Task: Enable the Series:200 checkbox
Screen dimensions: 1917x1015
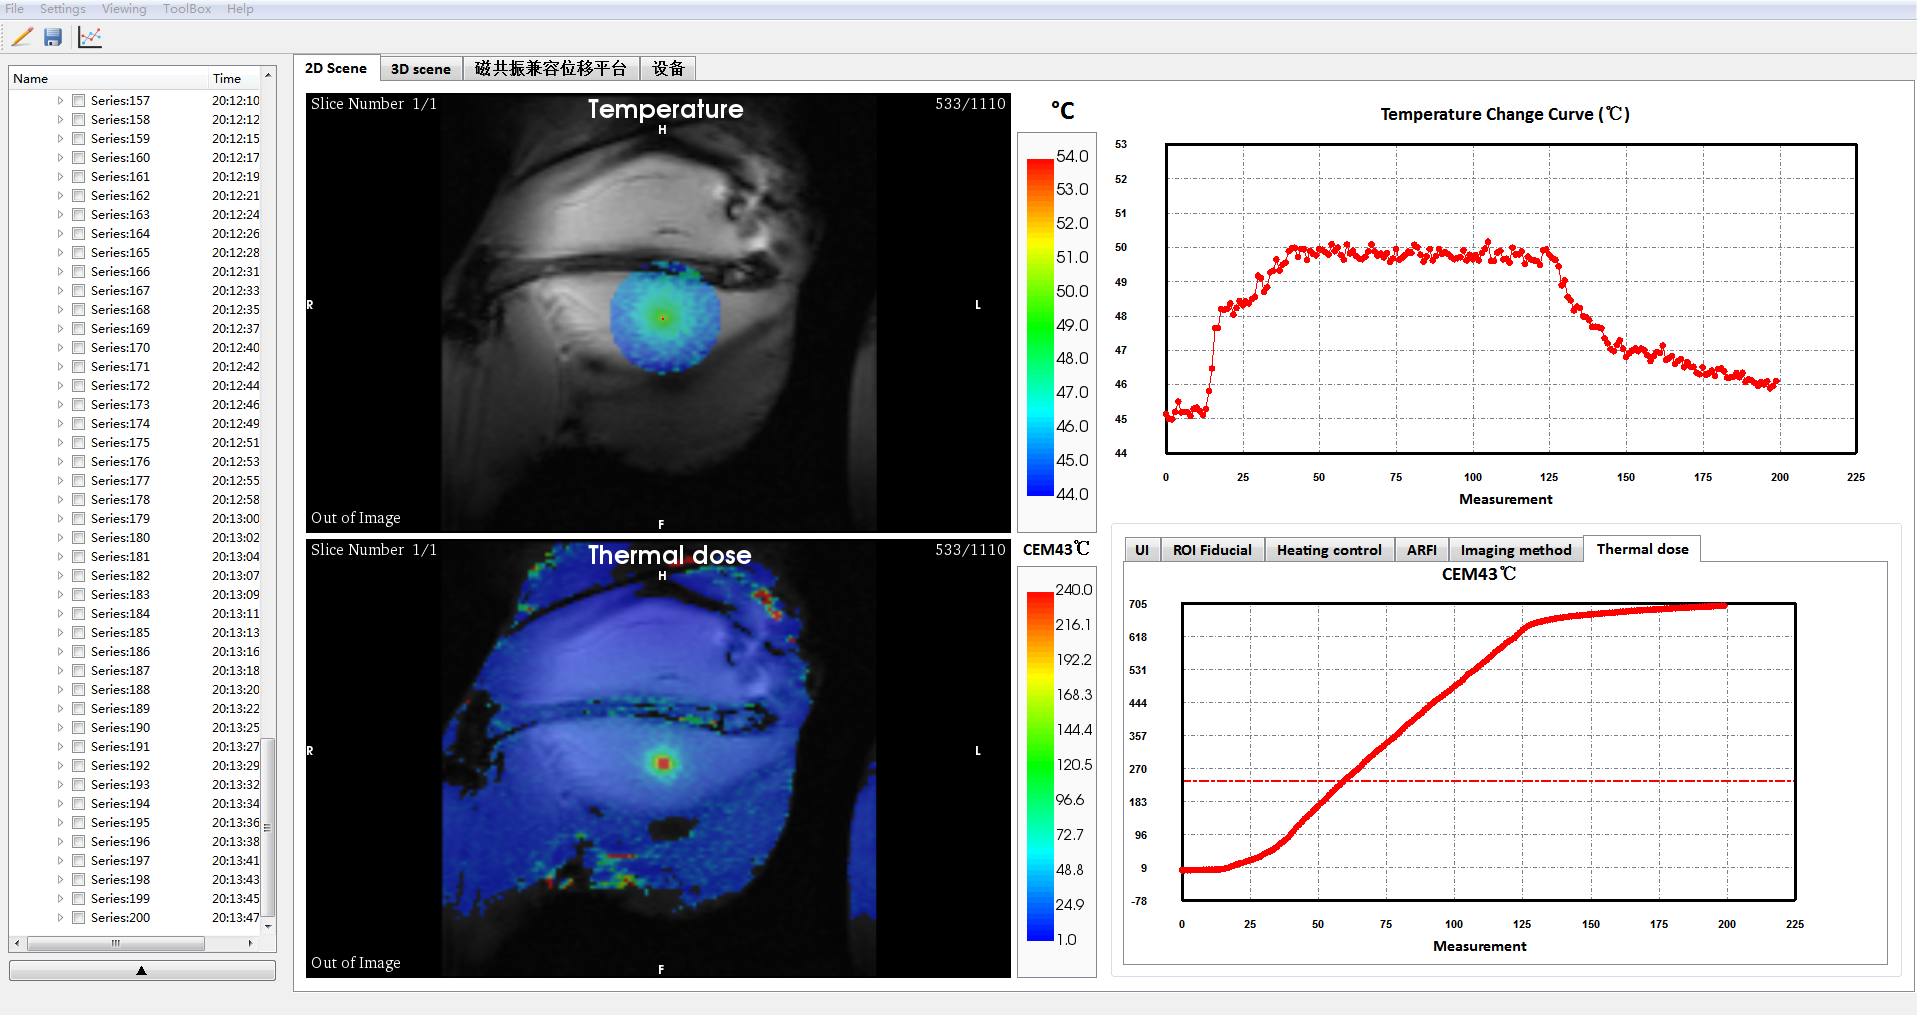Action: (x=78, y=918)
